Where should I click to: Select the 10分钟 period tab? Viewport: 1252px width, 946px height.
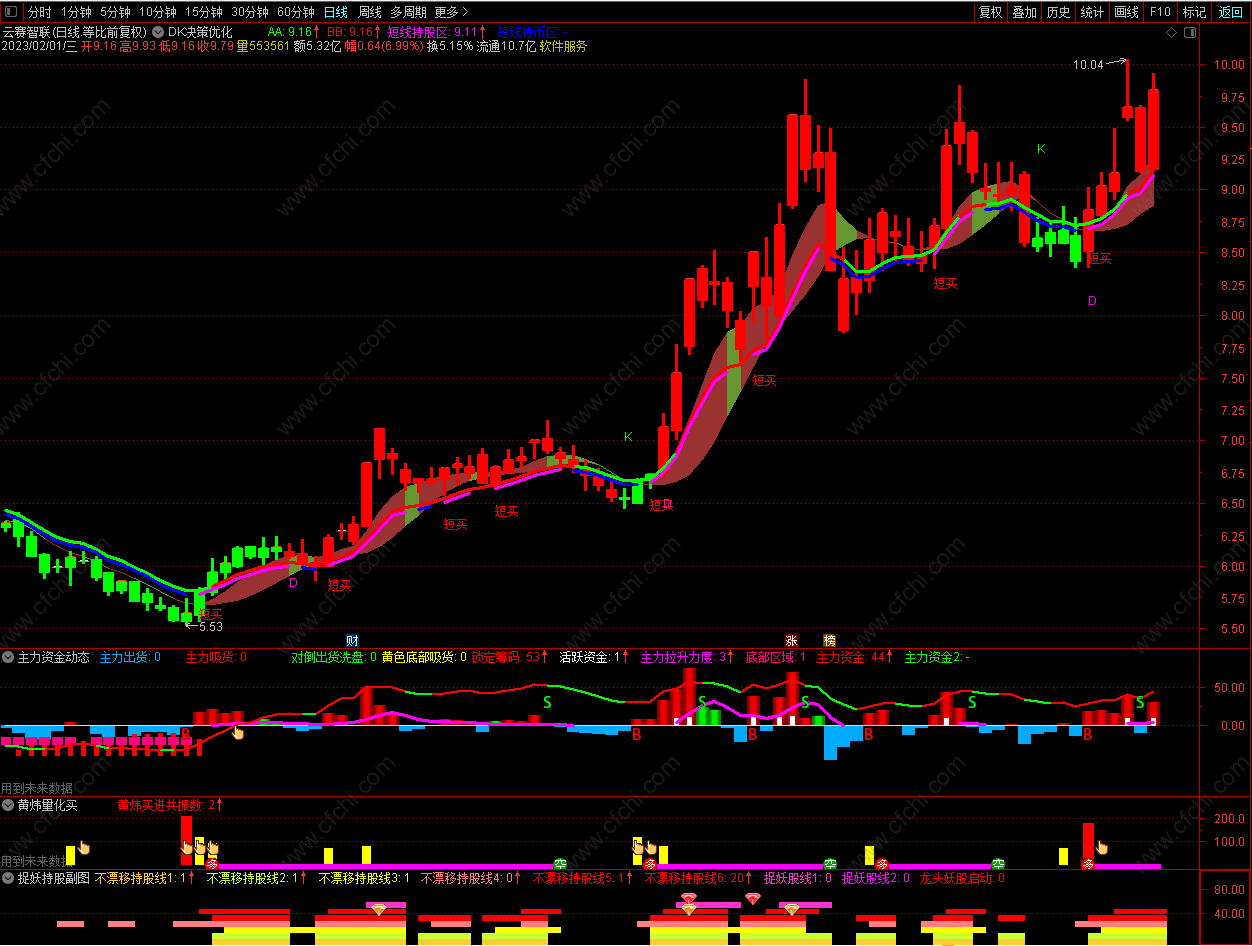[158, 12]
